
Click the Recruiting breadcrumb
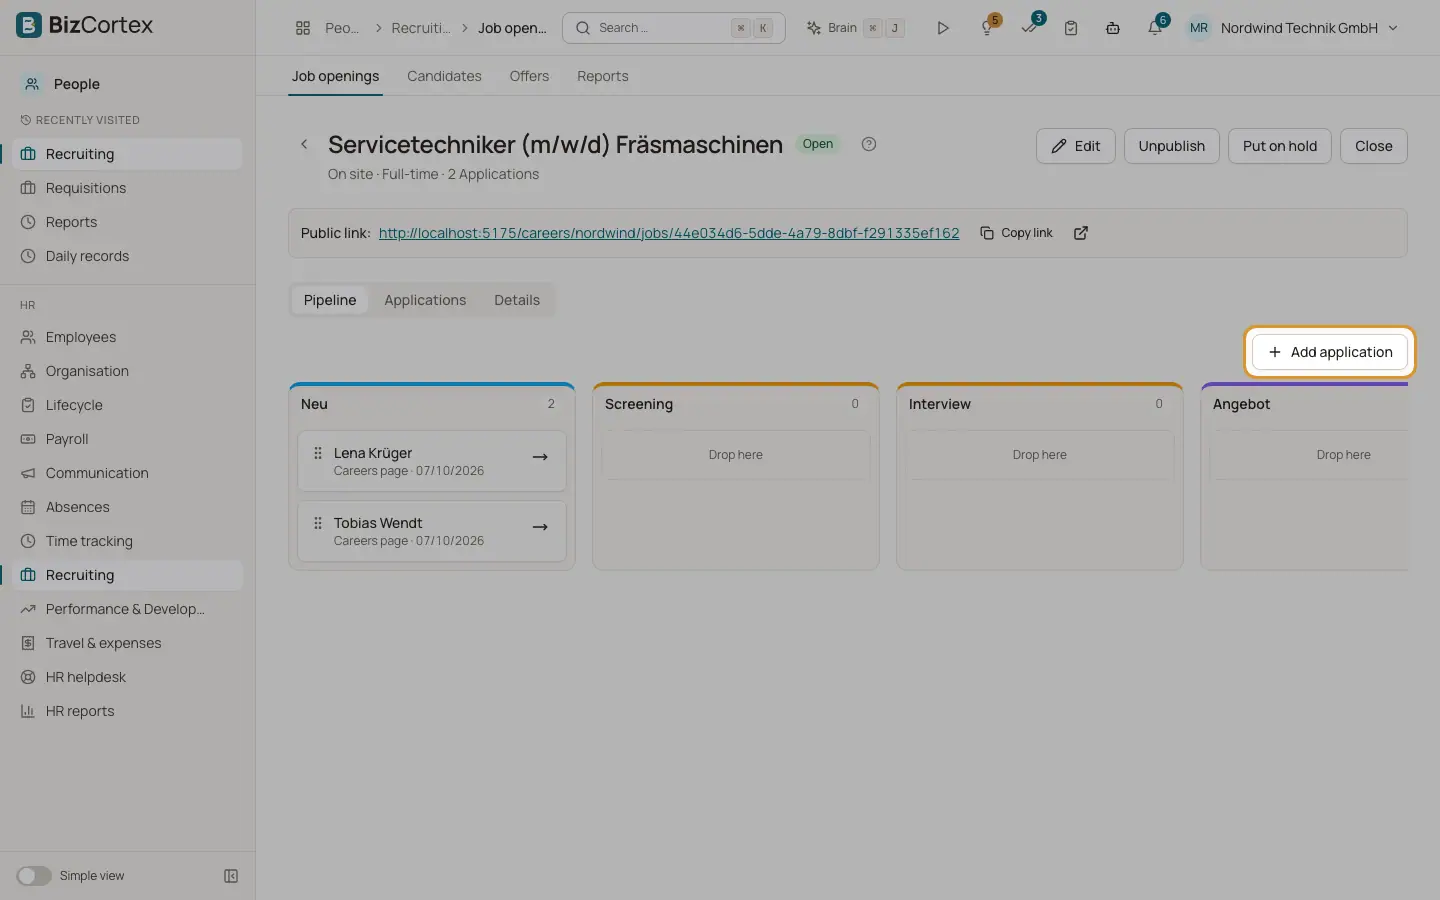421,28
